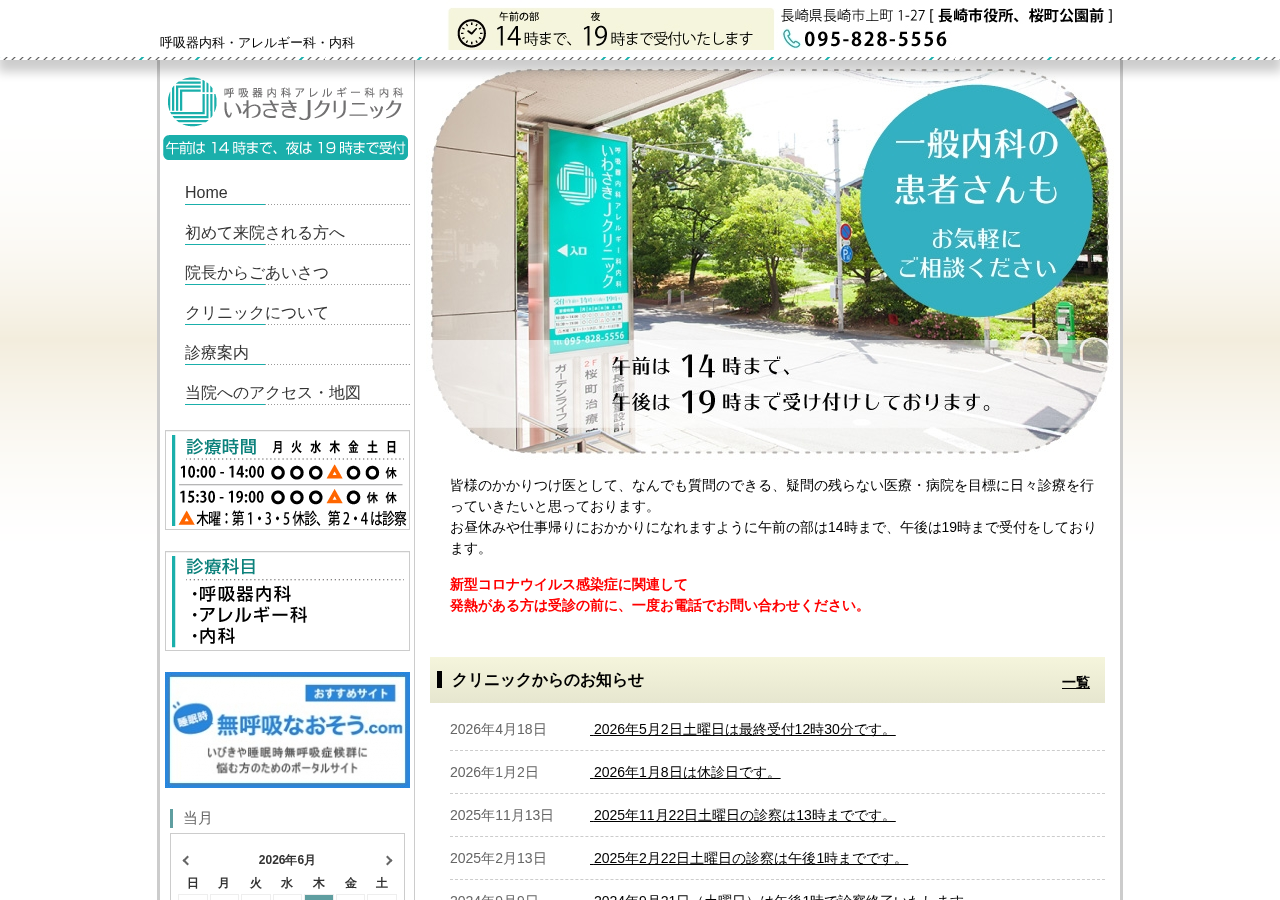
Task: Click the 診療科目 departments image
Action: pyautogui.click(x=287, y=601)
